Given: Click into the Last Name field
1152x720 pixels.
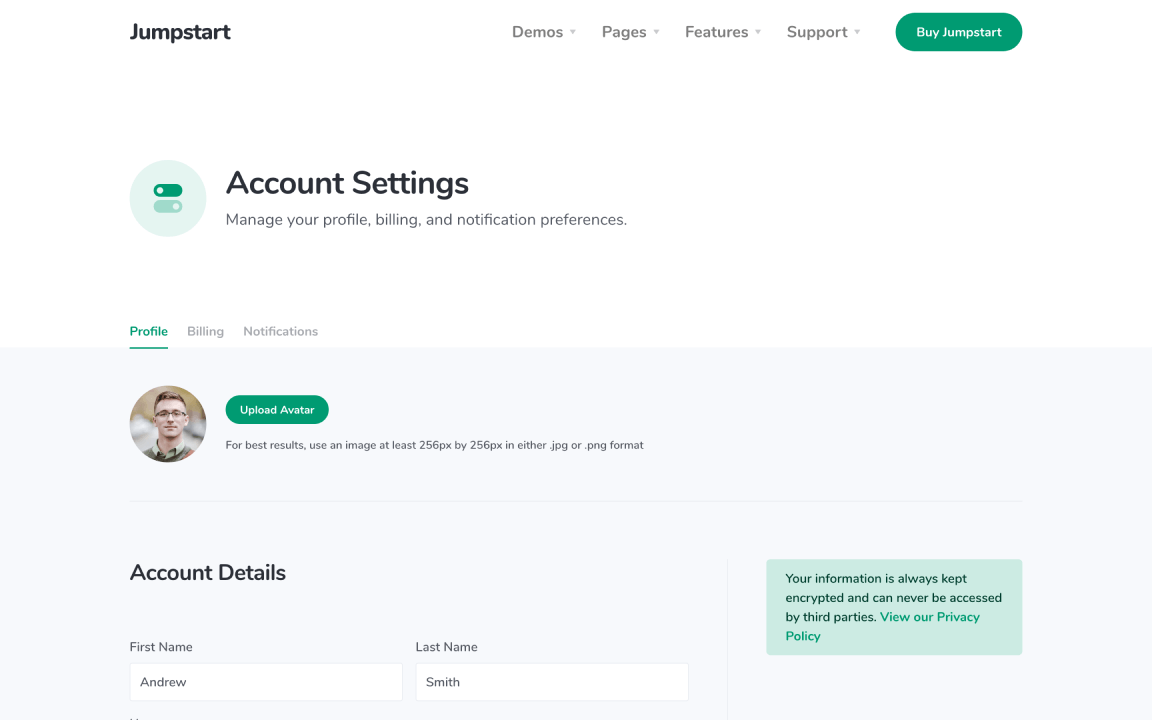Looking at the screenshot, I should click(x=552, y=682).
